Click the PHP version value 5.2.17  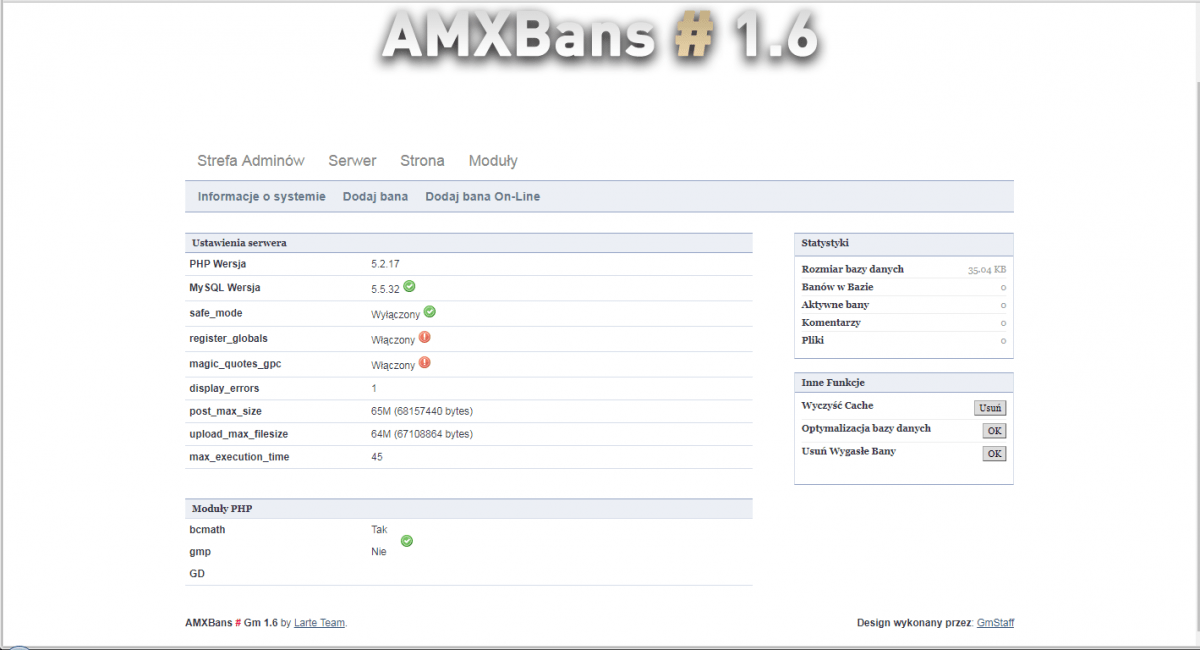385,264
